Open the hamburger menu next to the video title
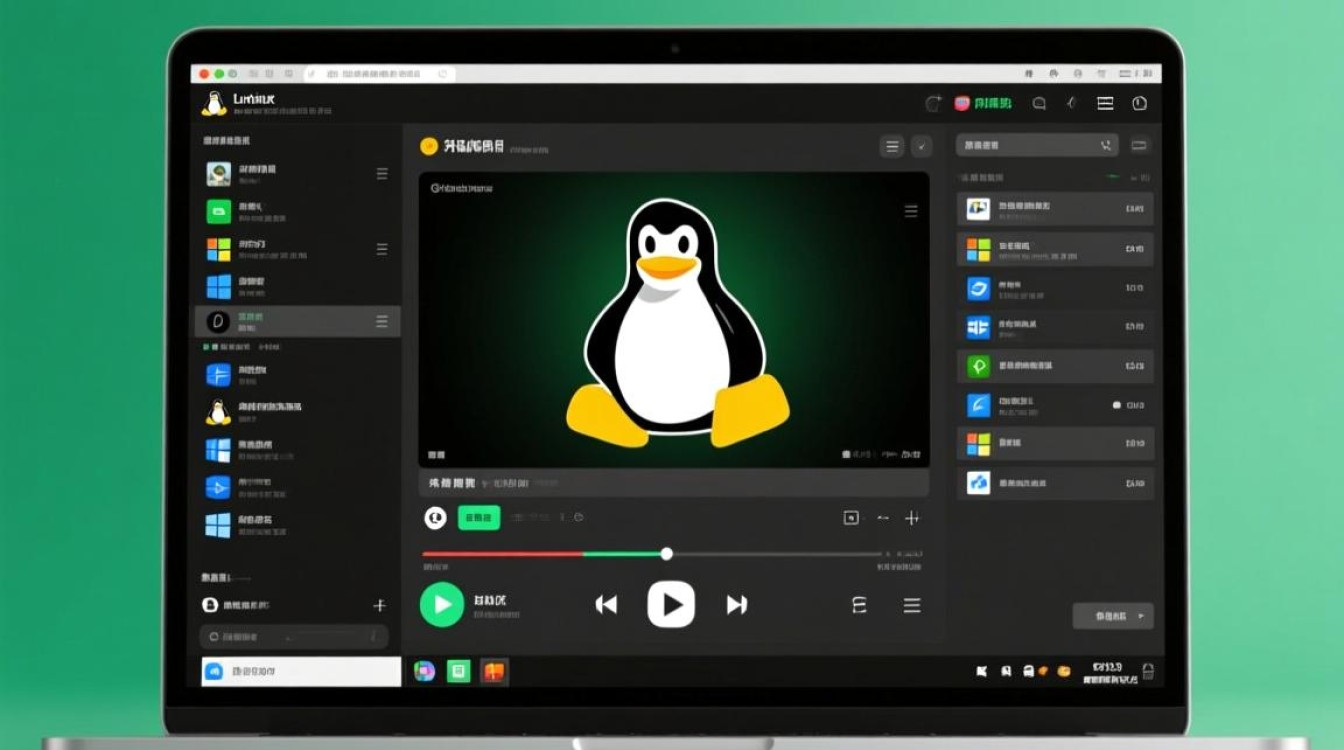Image resolution: width=1344 pixels, height=750 pixels. click(891, 146)
